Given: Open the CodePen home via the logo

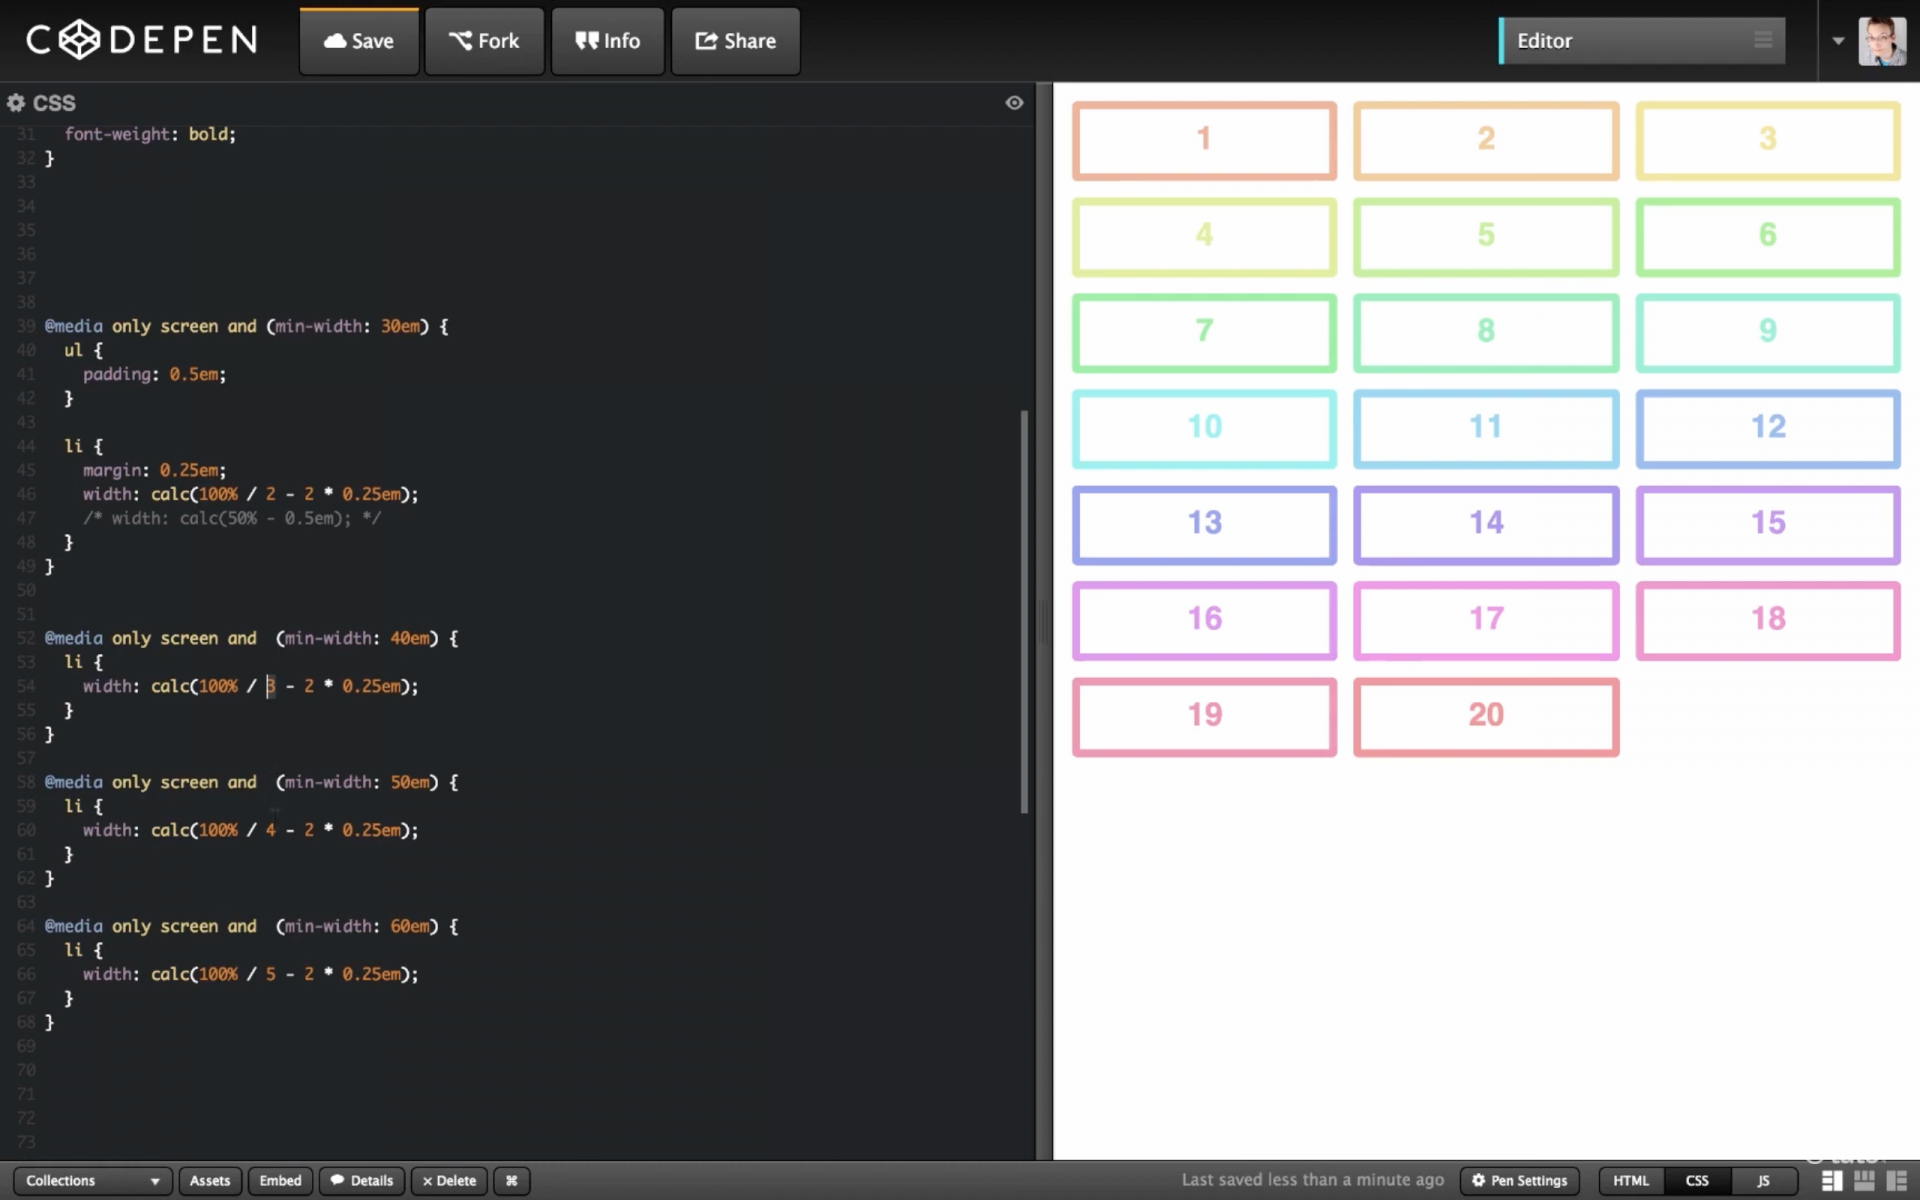Looking at the screenshot, I should (140, 40).
